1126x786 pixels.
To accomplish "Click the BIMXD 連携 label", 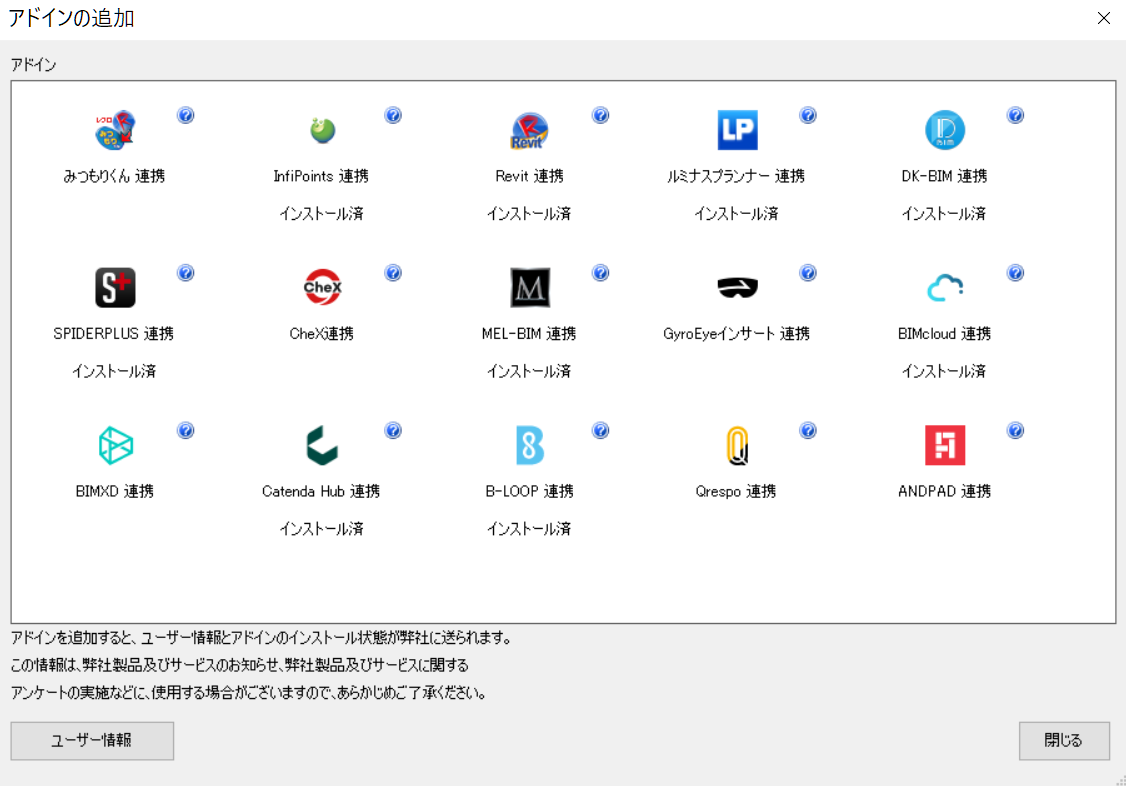I will click(x=115, y=492).
